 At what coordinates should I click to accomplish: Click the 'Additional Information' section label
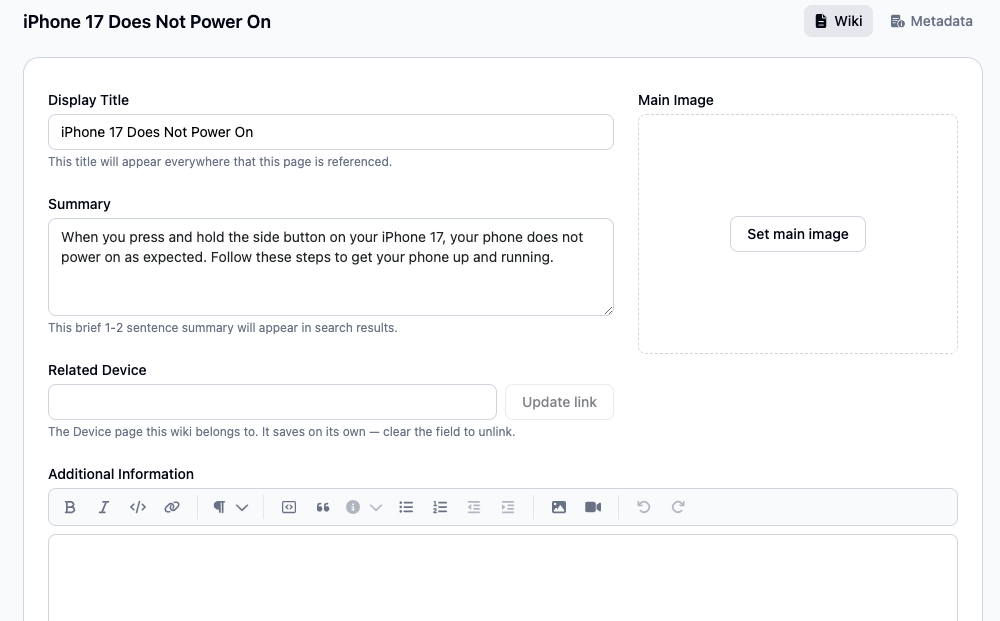(121, 474)
